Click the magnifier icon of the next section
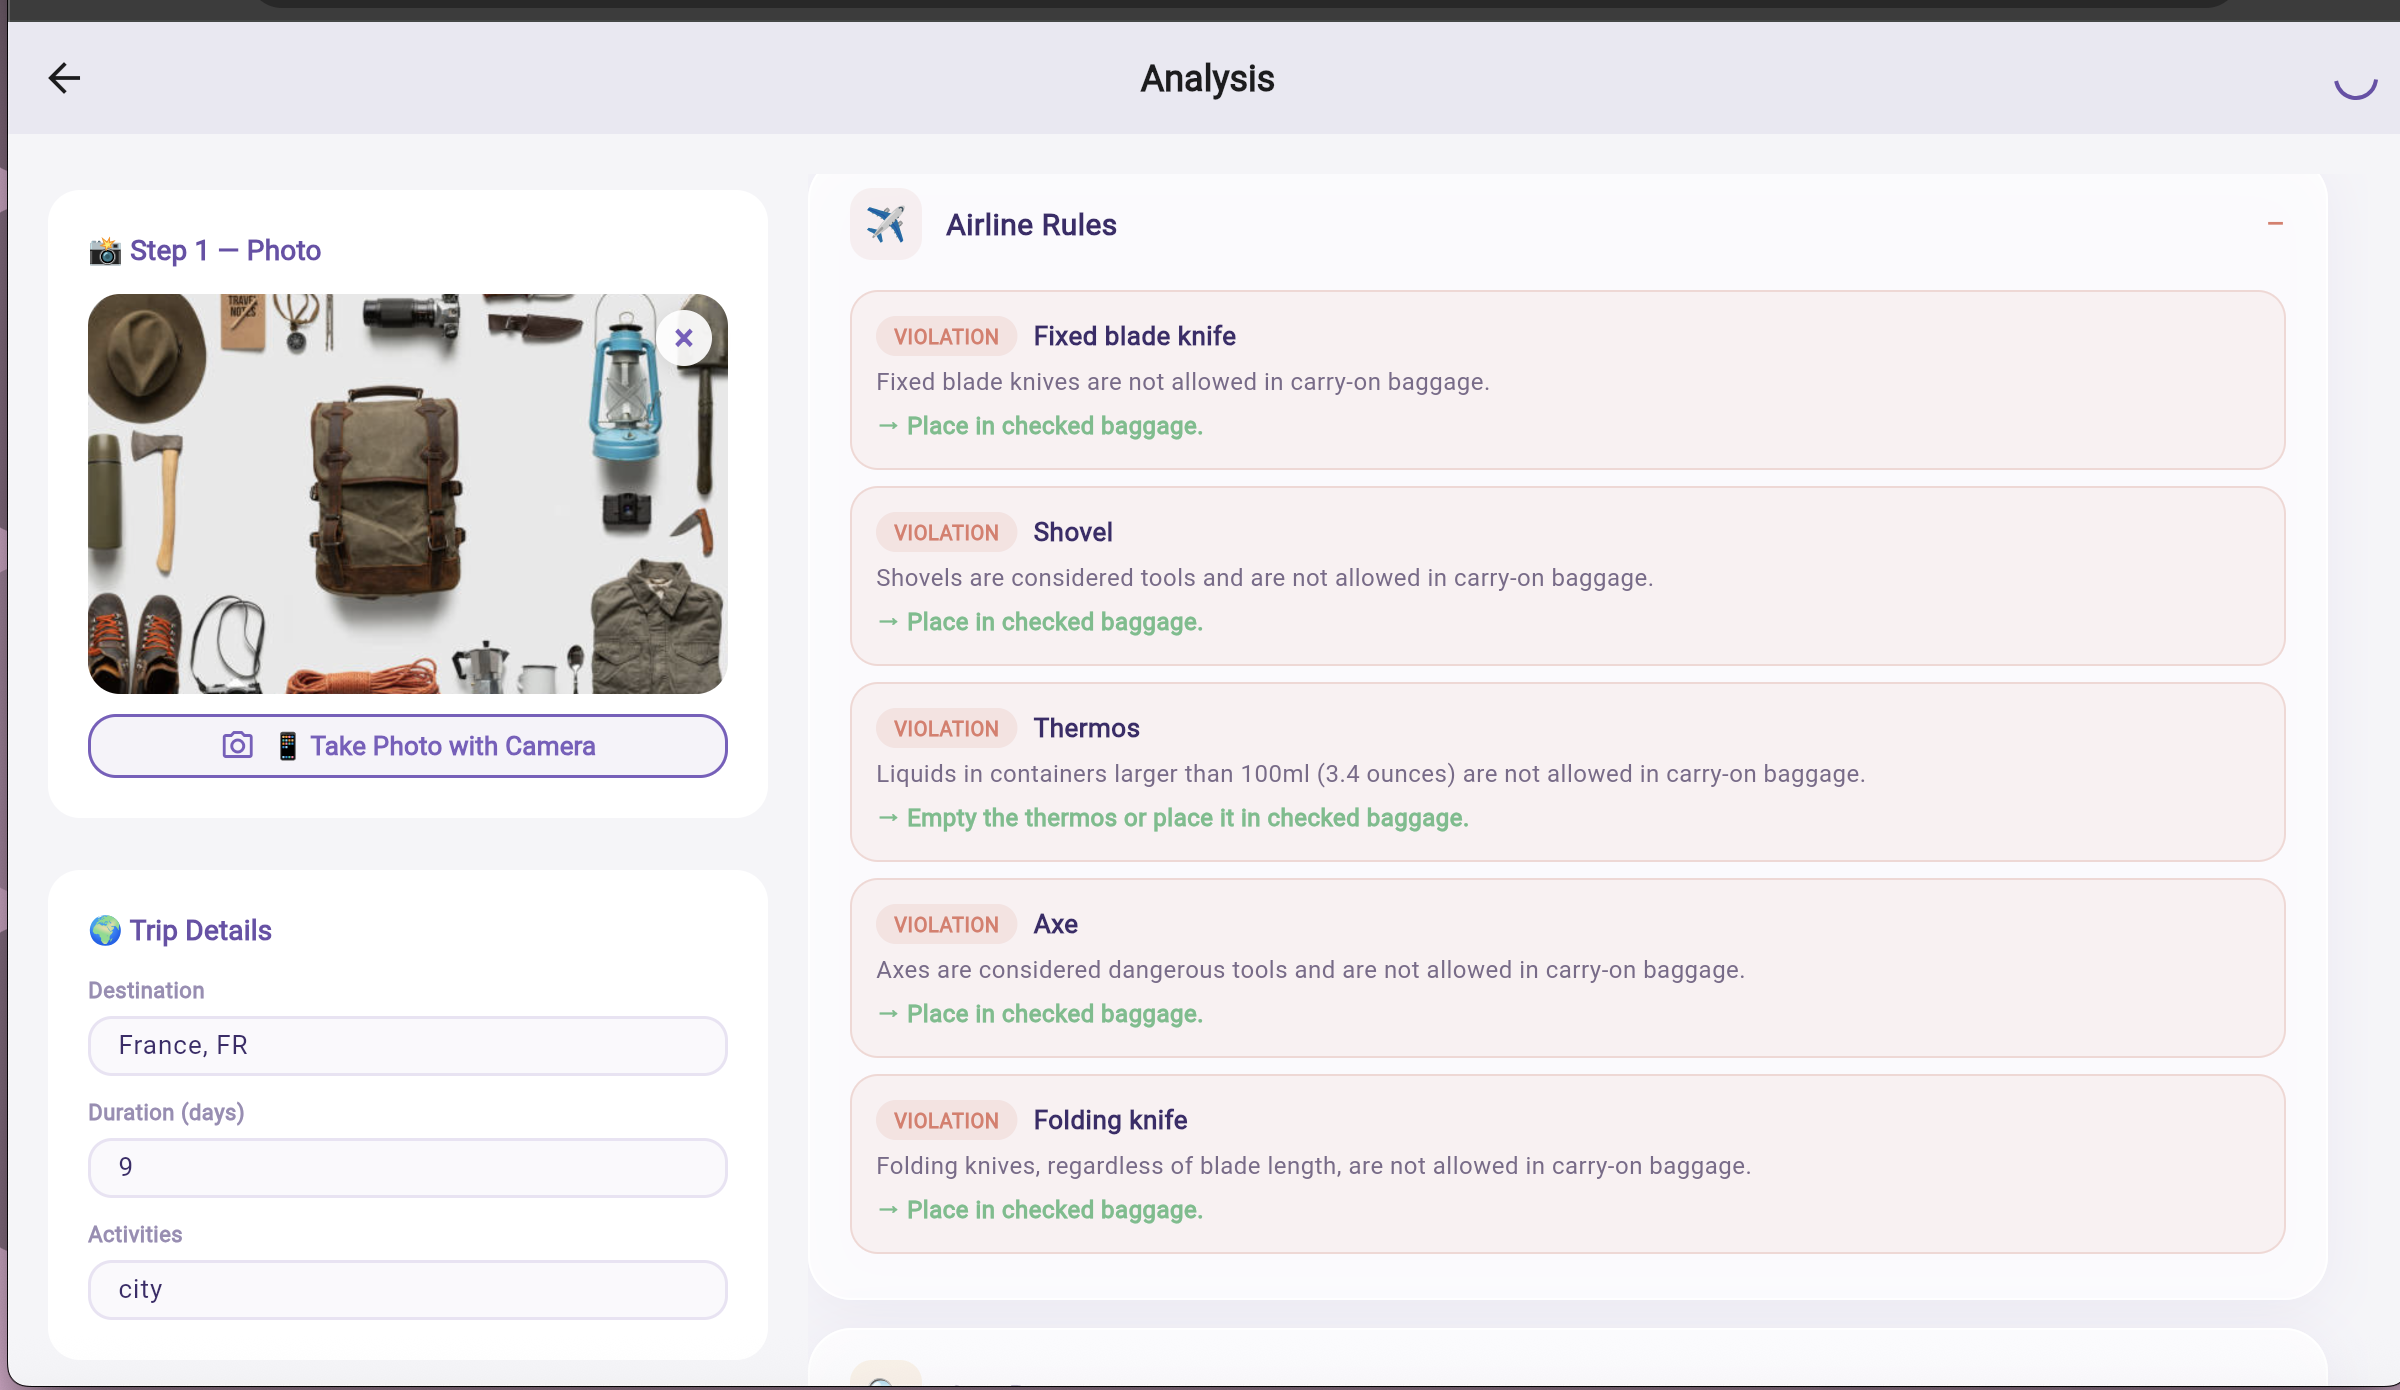2400x1390 pixels. [883, 1378]
